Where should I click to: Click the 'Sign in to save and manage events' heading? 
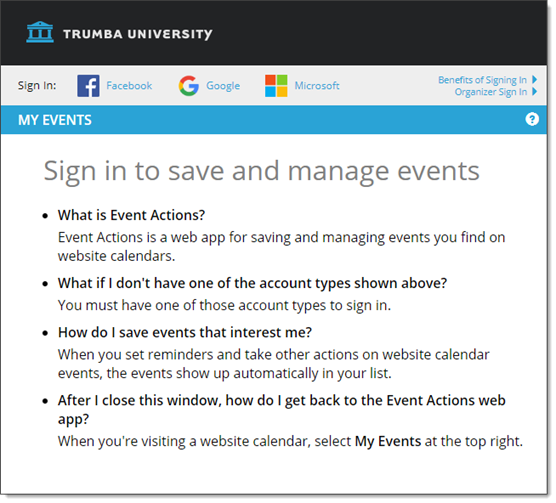coord(262,172)
